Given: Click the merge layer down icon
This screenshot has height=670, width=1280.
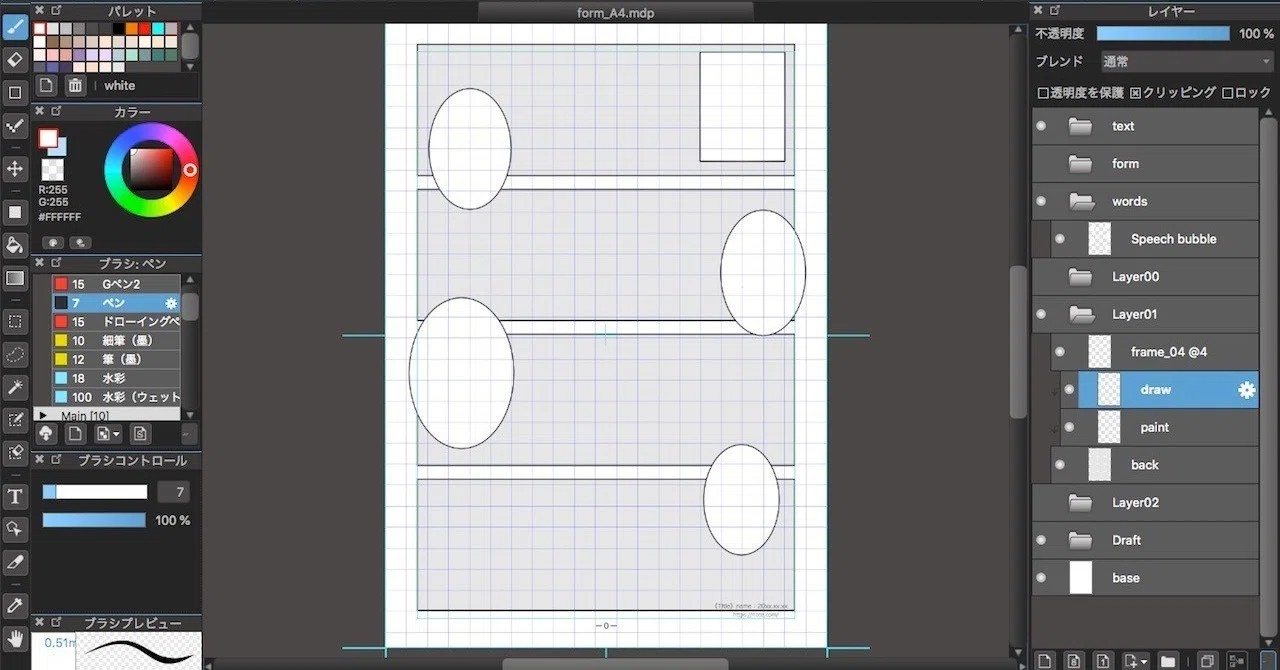Looking at the screenshot, I should (1236, 660).
